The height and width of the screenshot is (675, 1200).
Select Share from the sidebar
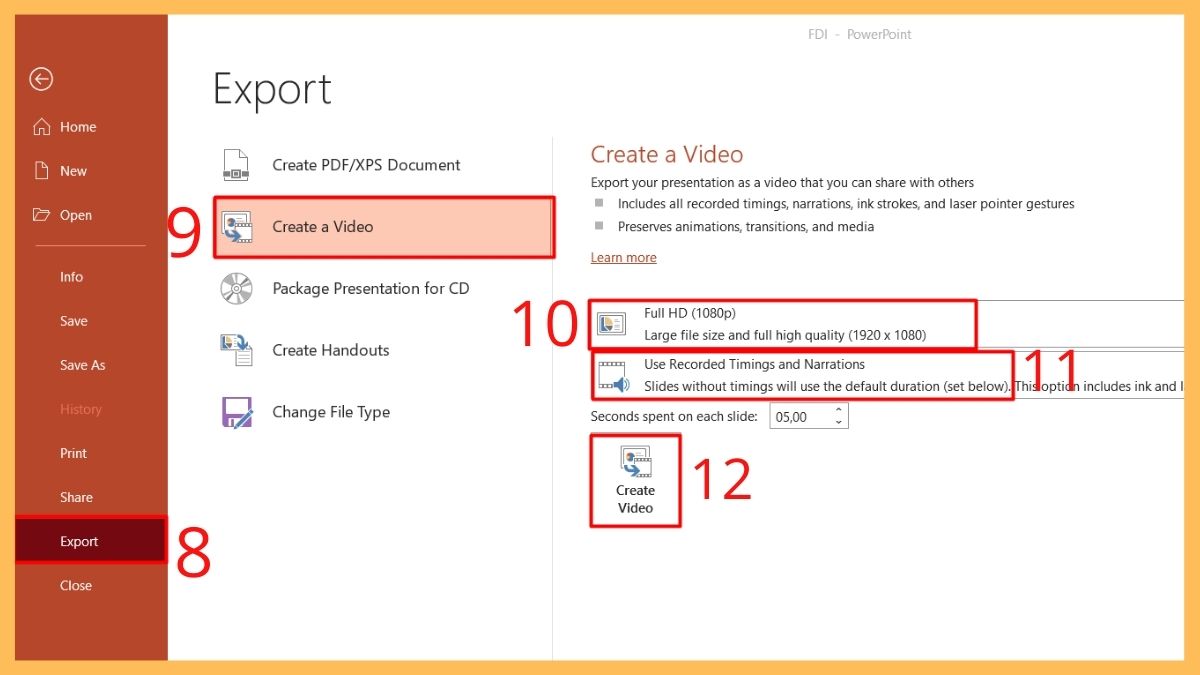(x=76, y=497)
